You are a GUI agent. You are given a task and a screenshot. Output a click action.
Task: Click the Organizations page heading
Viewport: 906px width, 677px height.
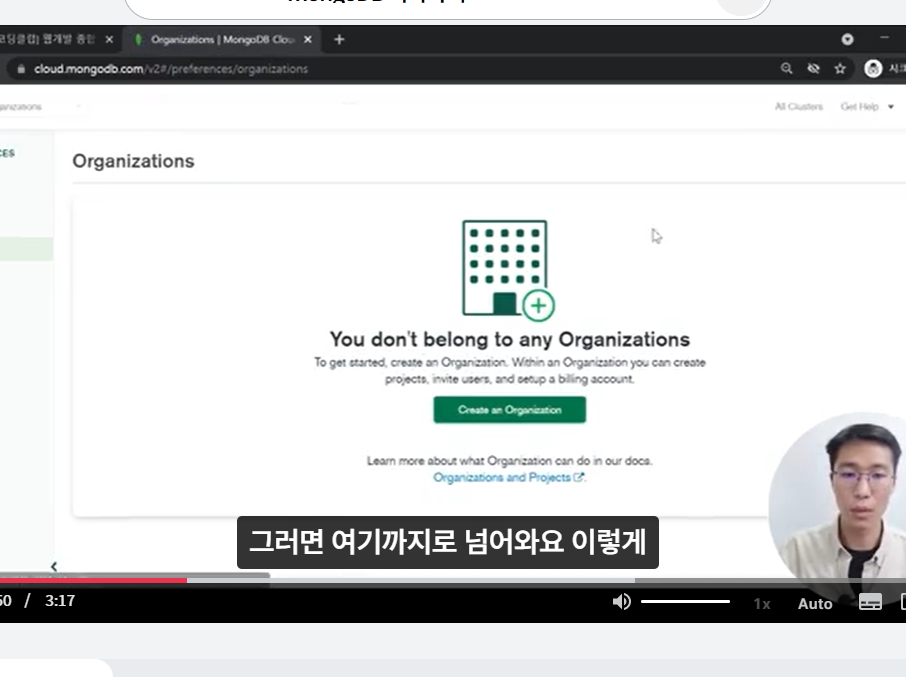[133, 161]
